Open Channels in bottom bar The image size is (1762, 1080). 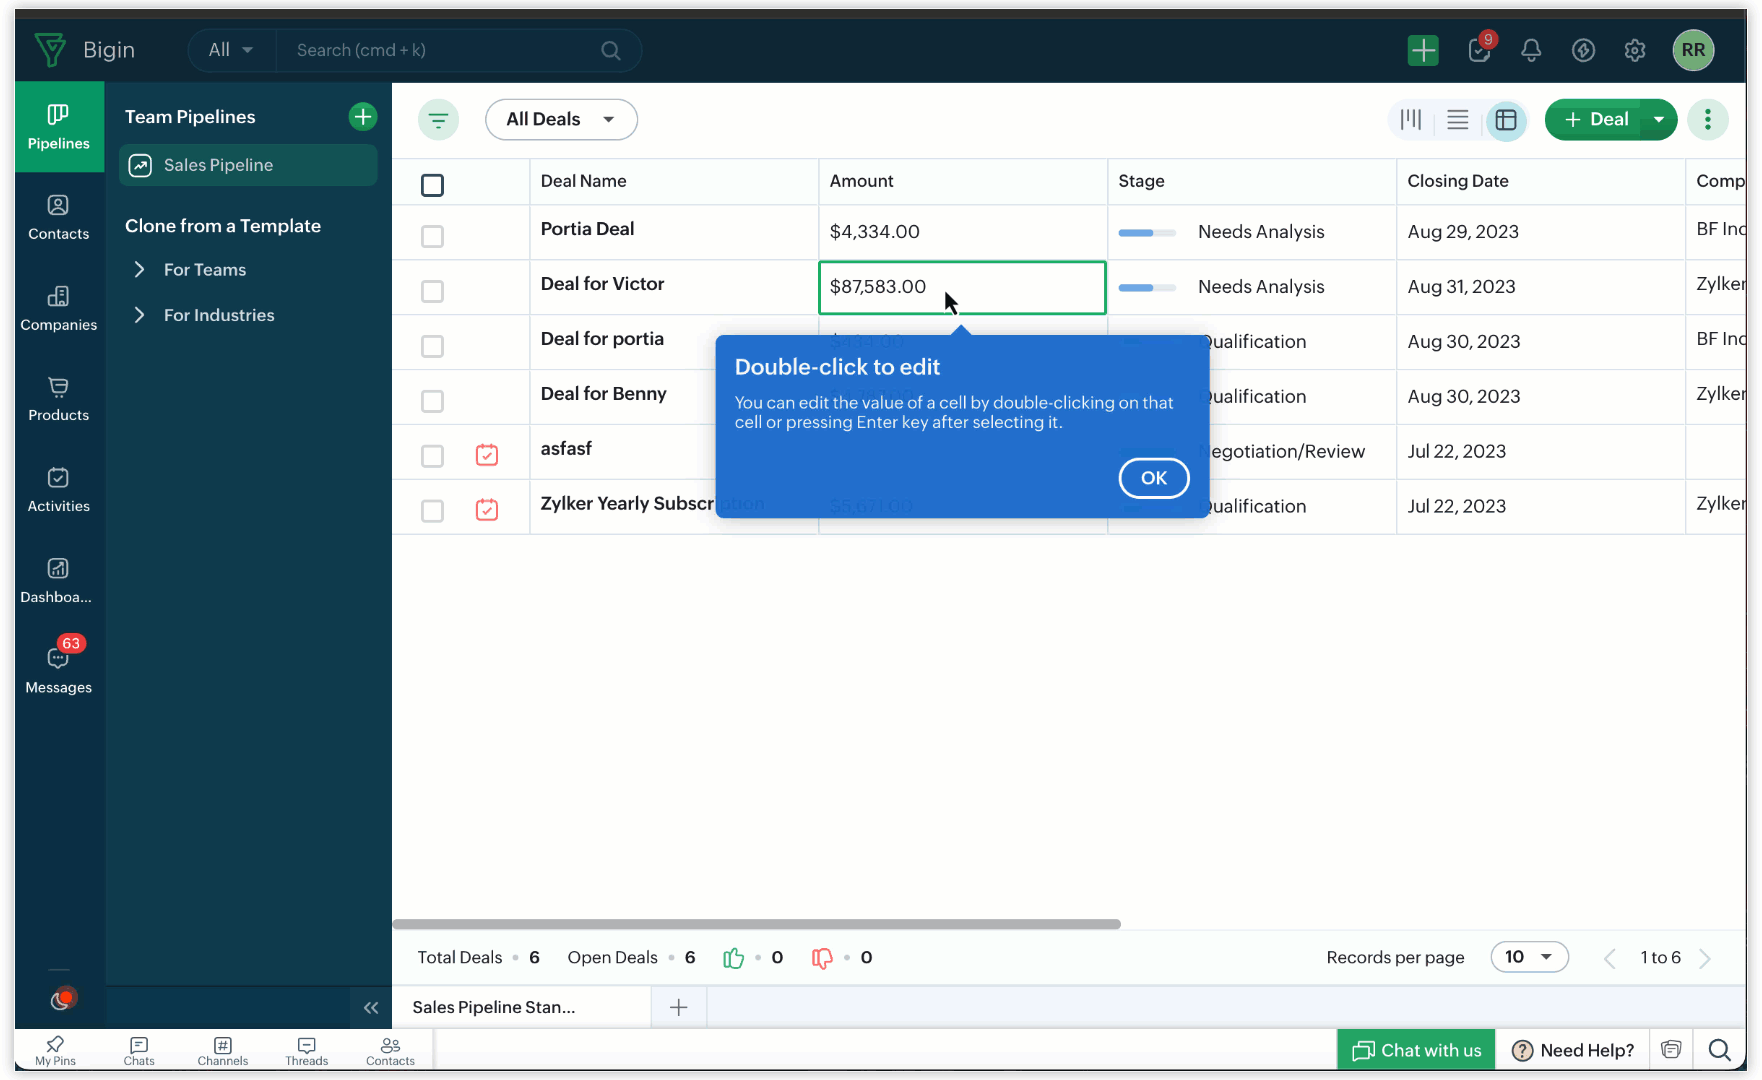point(223,1051)
